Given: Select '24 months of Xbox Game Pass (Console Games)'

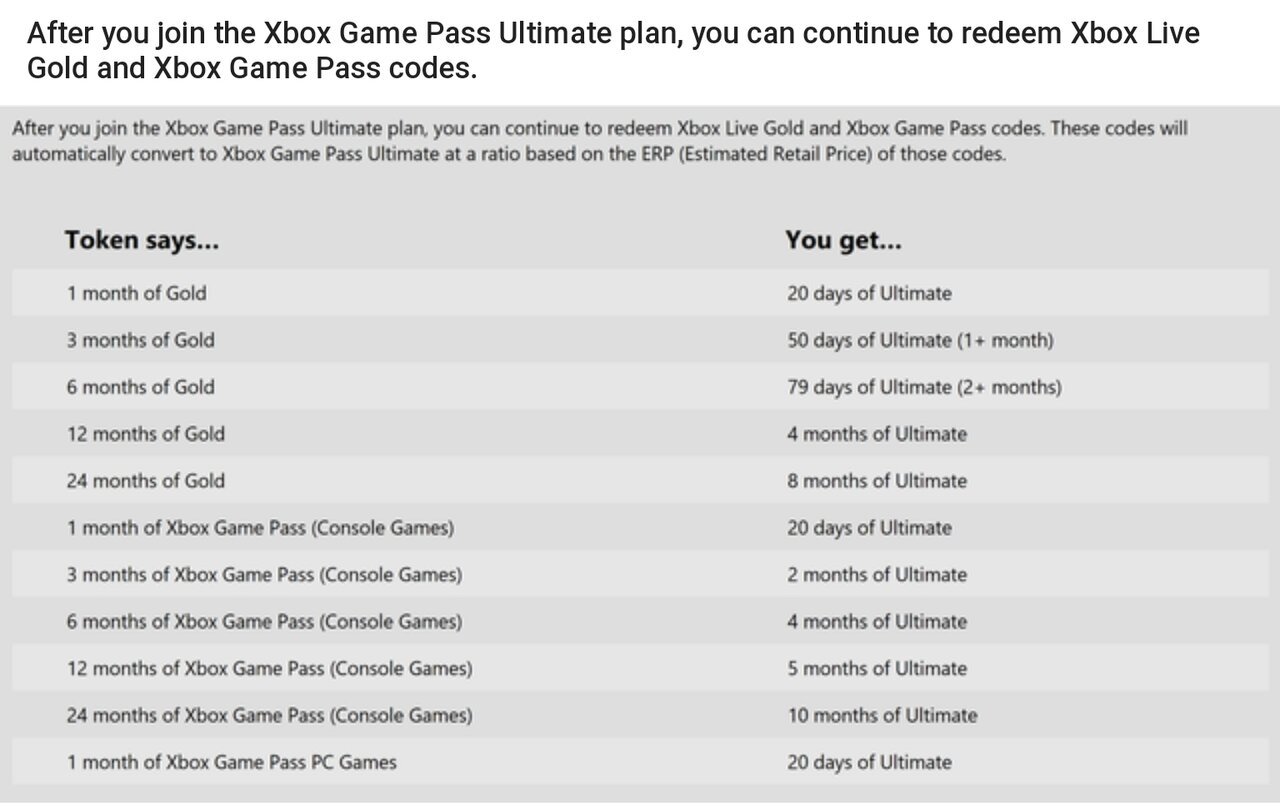Looking at the screenshot, I should click(269, 716).
